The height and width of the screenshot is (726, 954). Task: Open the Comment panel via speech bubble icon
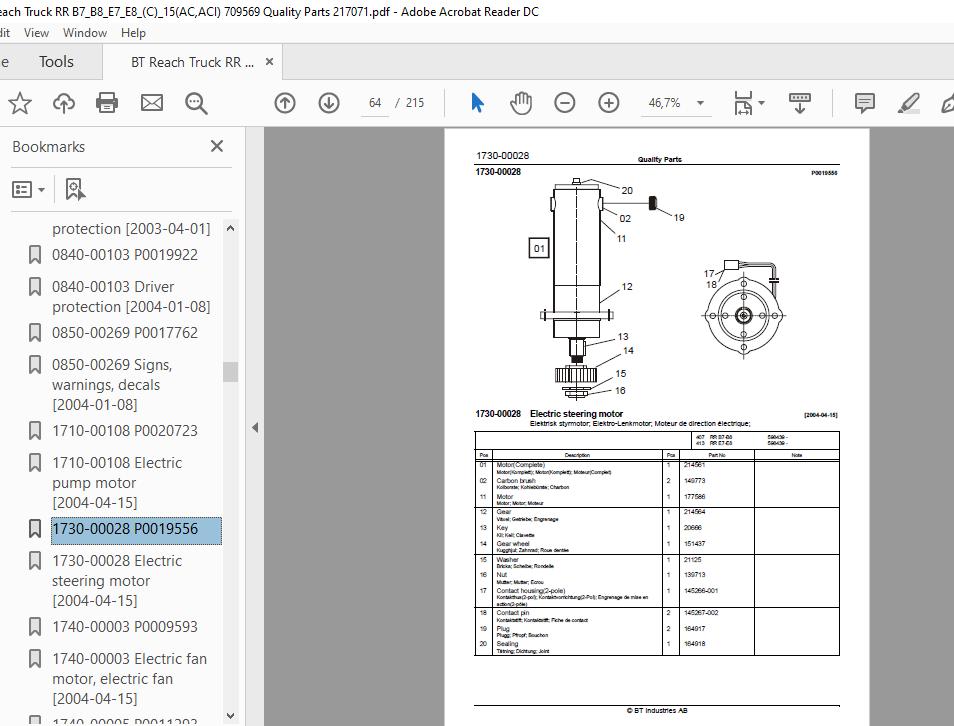point(862,102)
